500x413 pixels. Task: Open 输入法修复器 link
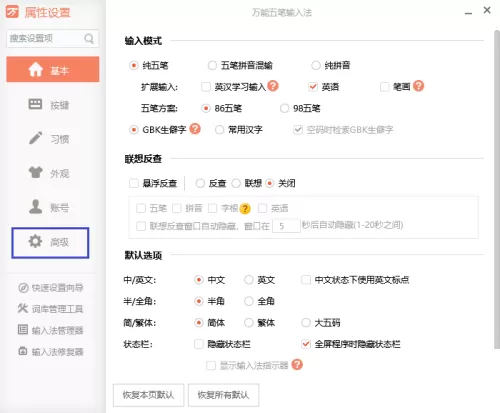(51, 352)
